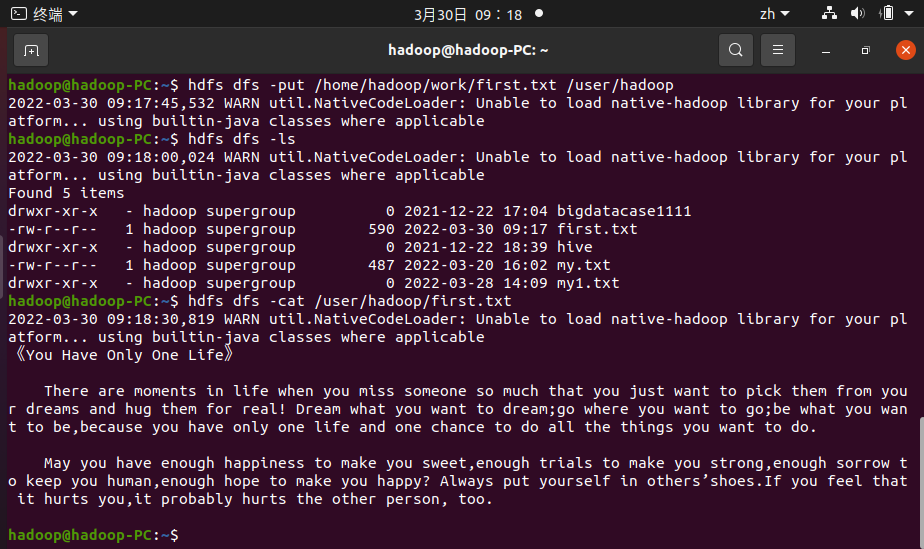Viewport: 924px width, 549px height.
Task: Click the hadoop@hadoop-PC window title
Action: tap(468, 50)
